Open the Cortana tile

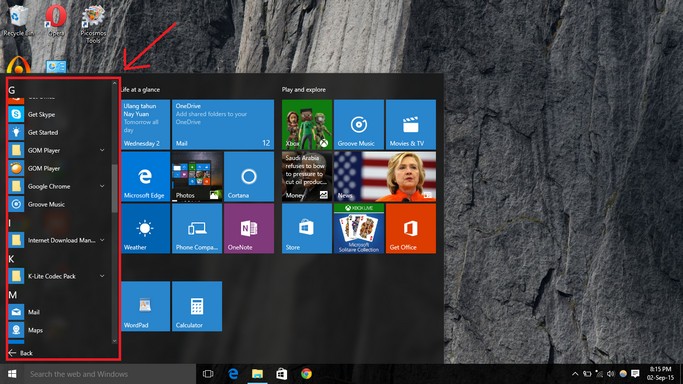pyautogui.click(x=249, y=176)
